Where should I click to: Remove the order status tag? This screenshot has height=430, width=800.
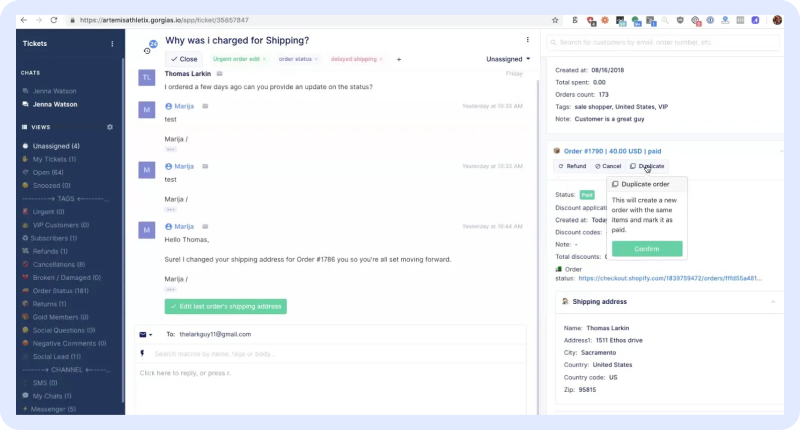click(x=316, y=59)
